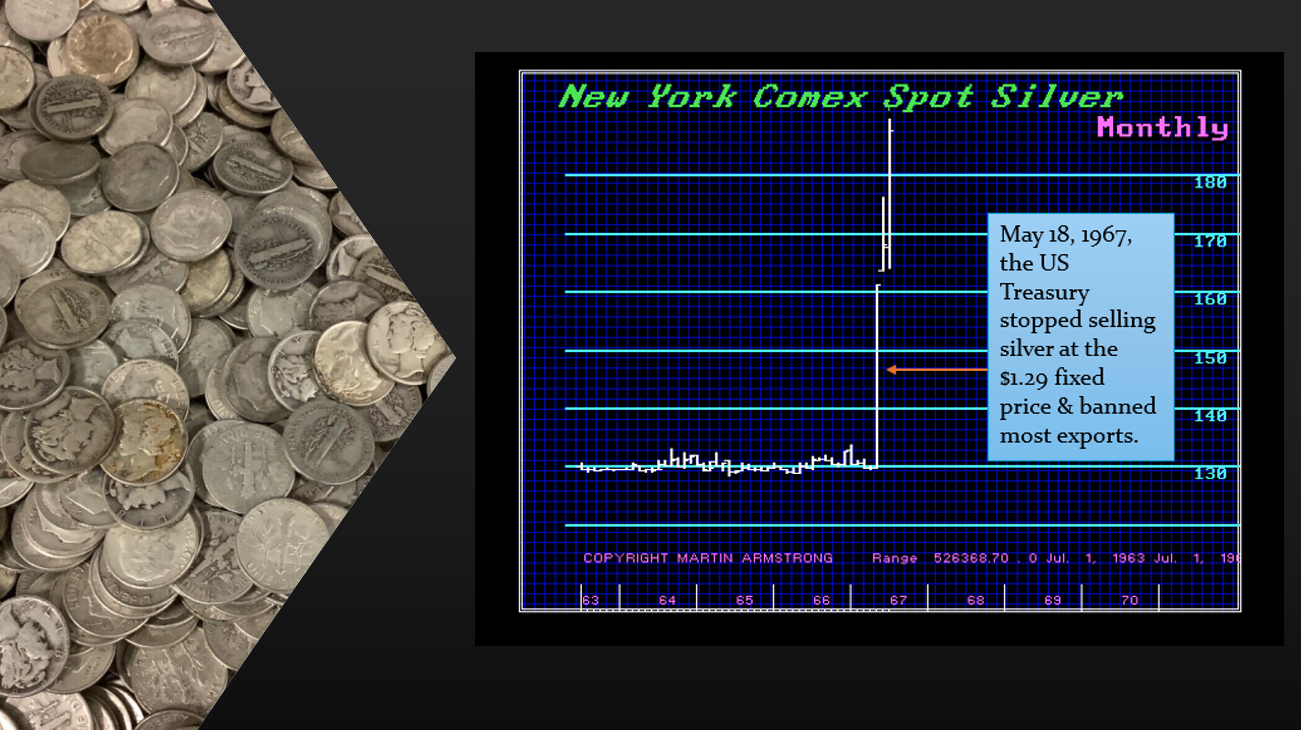Viewport: 1301px width, 730px height.
Task: Click the "67" year label
Action: tap(898, 600)
